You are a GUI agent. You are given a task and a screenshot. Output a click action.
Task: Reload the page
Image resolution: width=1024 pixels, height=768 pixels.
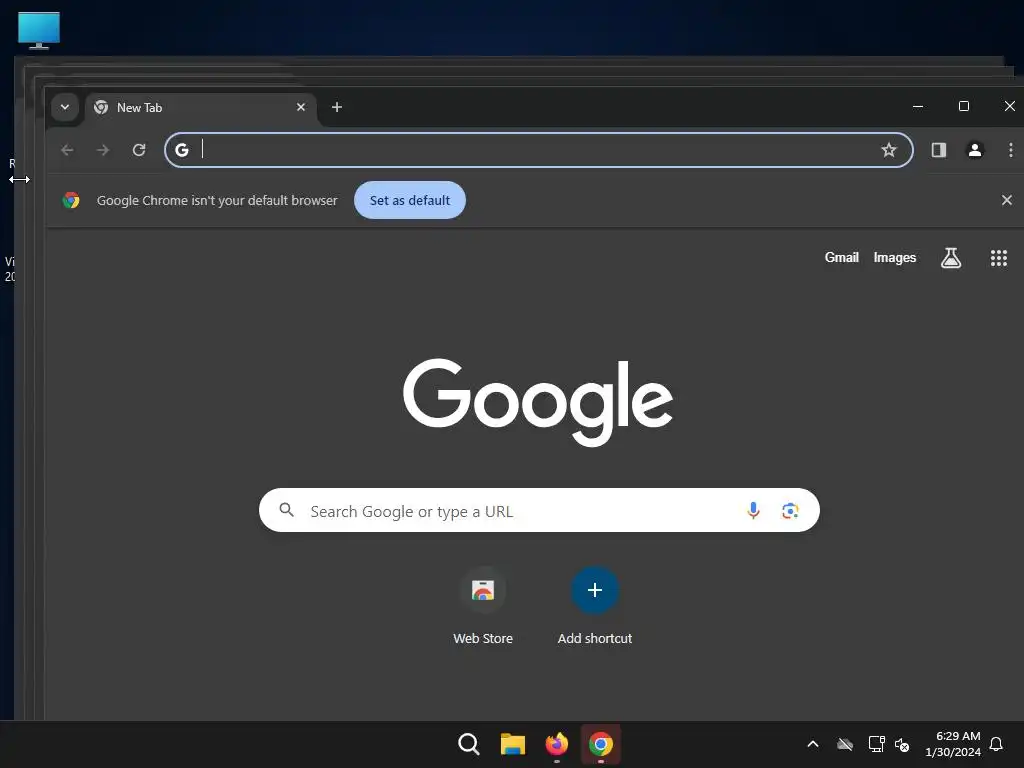click(x=139, y=150)
